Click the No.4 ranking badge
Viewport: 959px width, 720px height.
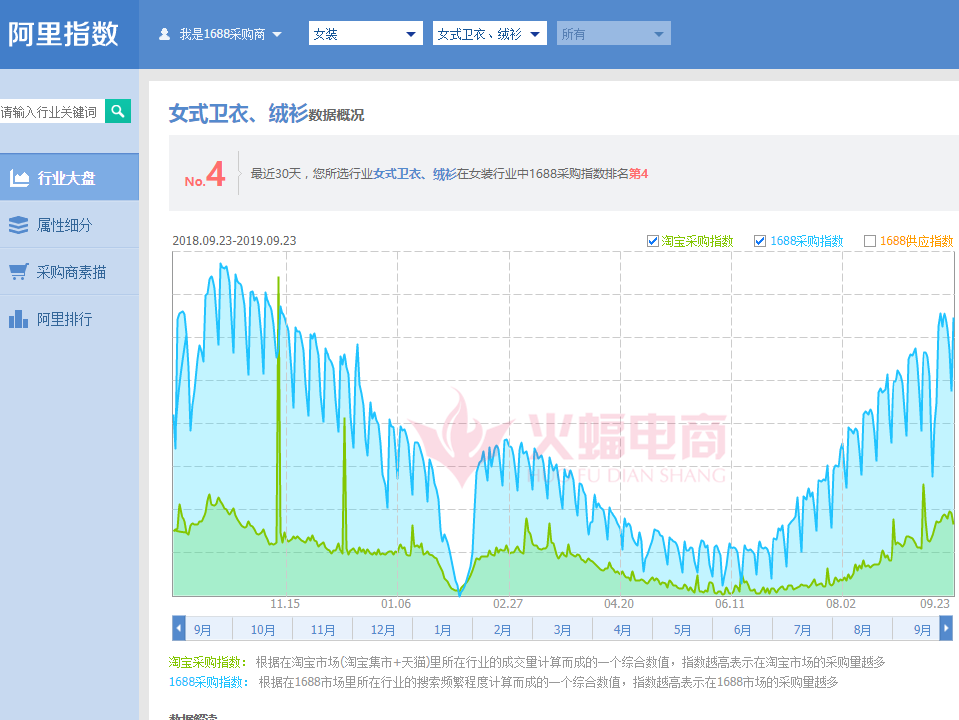tap(205, 174)
